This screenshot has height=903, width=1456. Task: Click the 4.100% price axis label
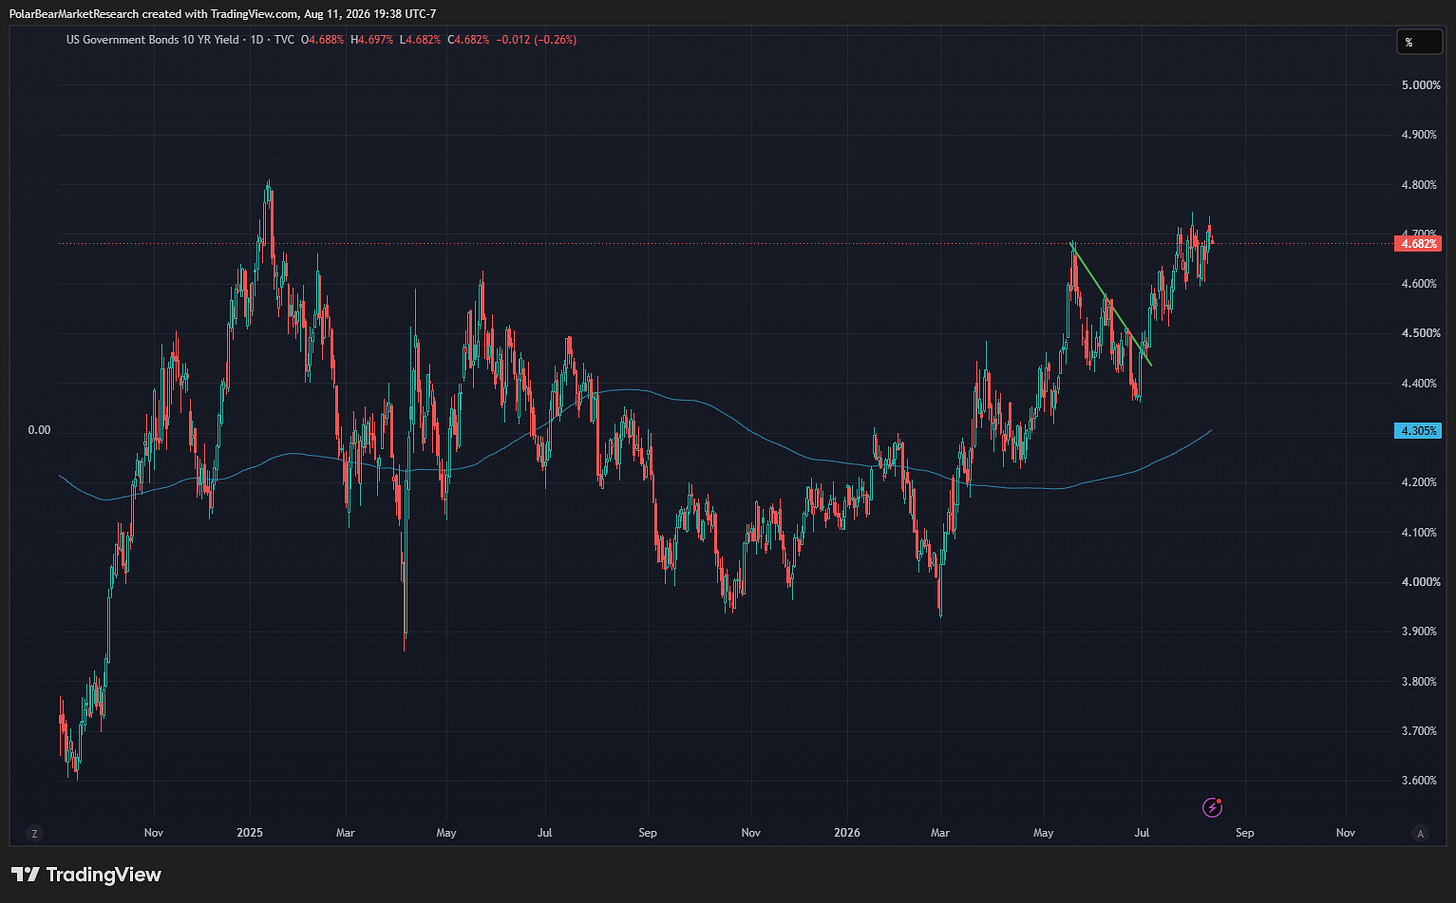(1420, 533)
